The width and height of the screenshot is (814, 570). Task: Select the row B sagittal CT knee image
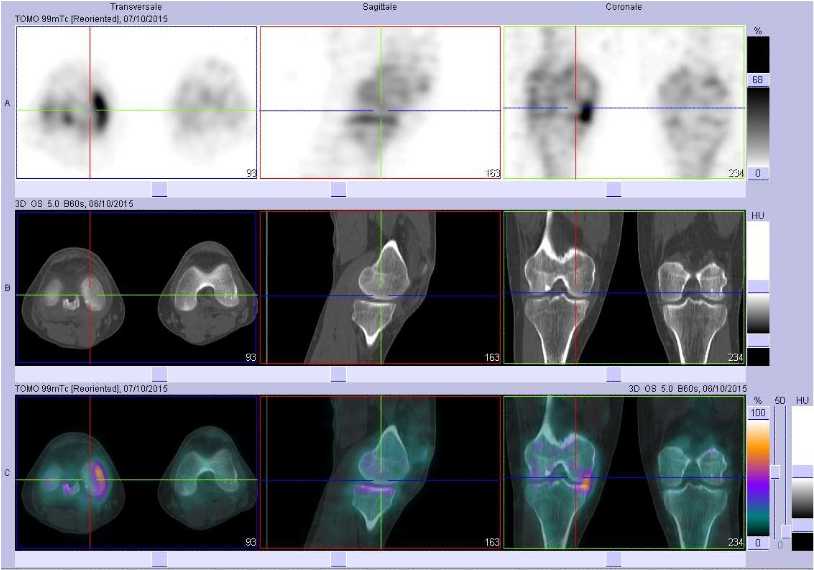click(380, 287)
